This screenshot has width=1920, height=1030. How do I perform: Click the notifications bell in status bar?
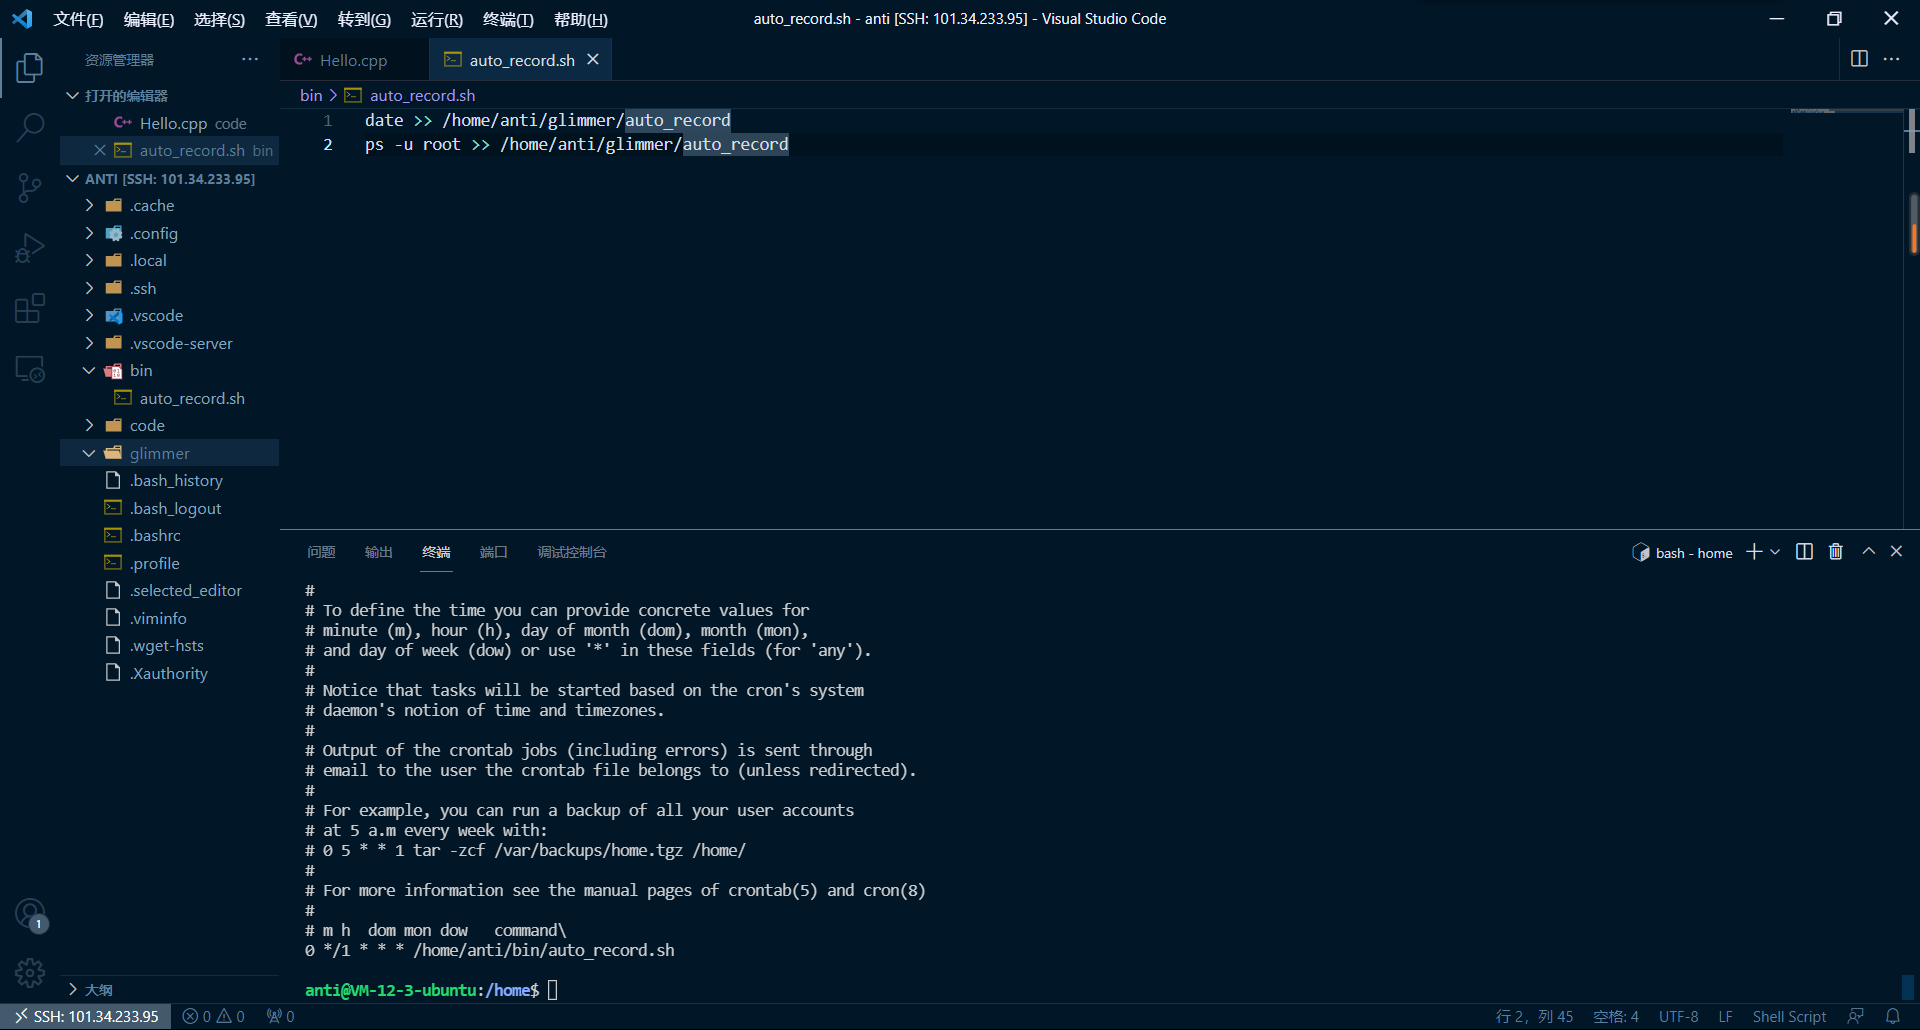tap(1892, 1016)
